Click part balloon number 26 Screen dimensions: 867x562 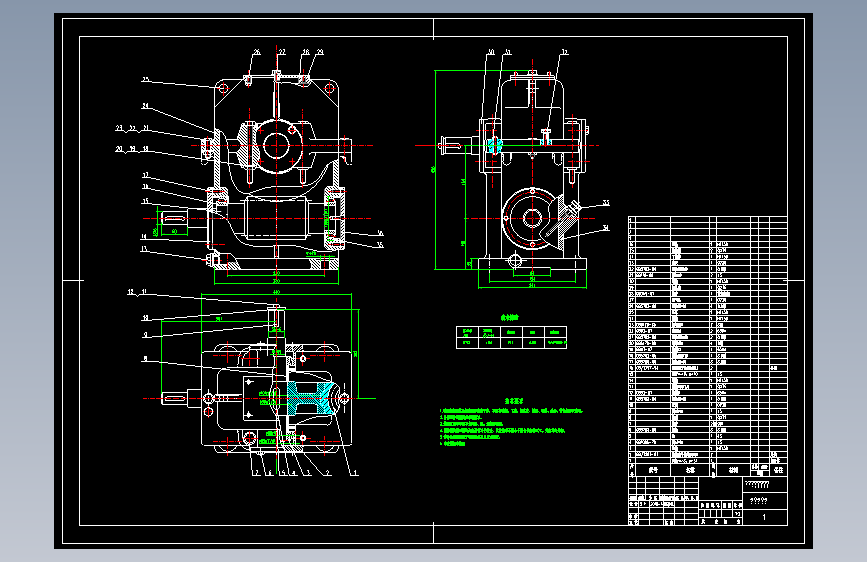257,52
